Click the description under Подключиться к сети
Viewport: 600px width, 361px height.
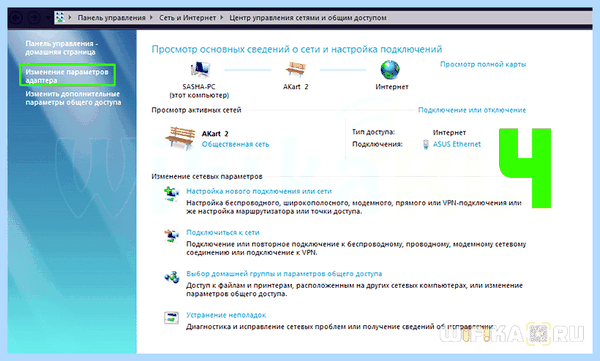pyautogui.click(x=356, y=248)
